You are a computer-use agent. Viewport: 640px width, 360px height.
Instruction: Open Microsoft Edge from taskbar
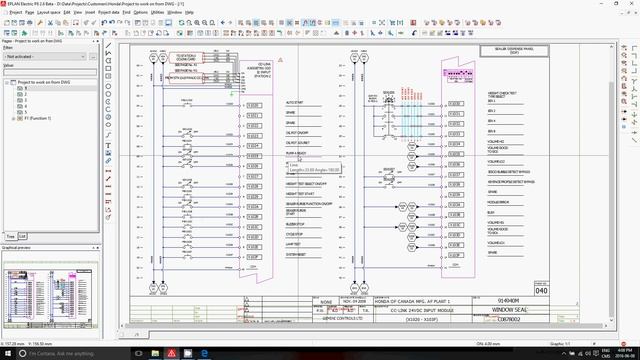pyautogui.click(x=204, y=353)
